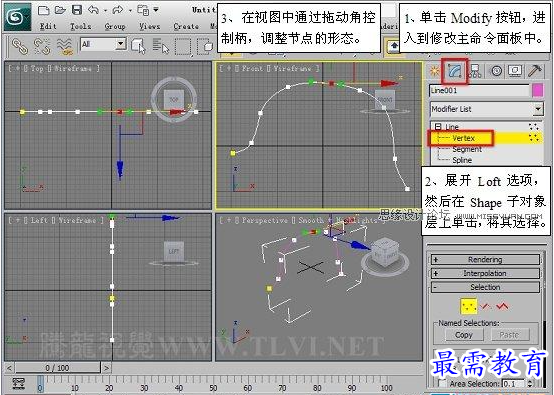Open the Tools menu

80,26
